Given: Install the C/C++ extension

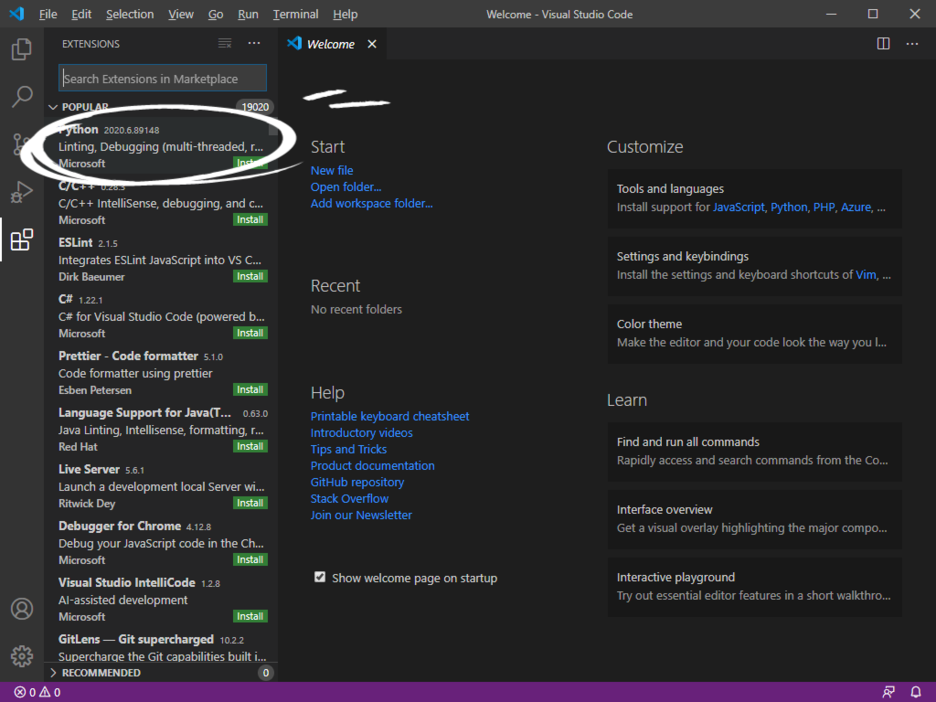Looking at the screenshot, I should point(250,220).
